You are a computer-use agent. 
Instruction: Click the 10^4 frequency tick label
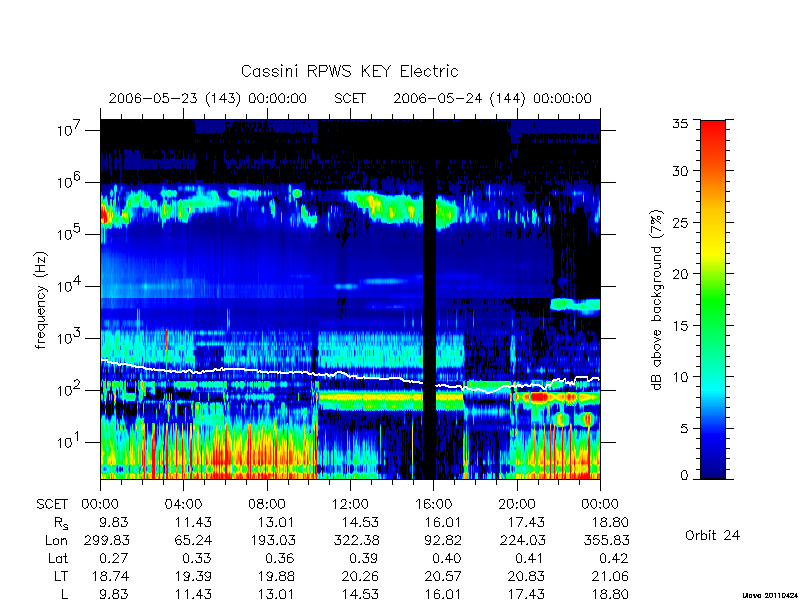coord(70,285)
